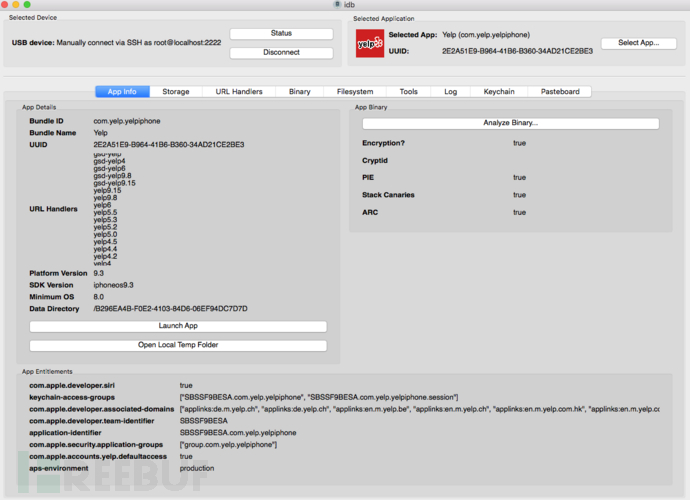Select the App Info tab
Screen dimensions: 690x500
[122, 92]
